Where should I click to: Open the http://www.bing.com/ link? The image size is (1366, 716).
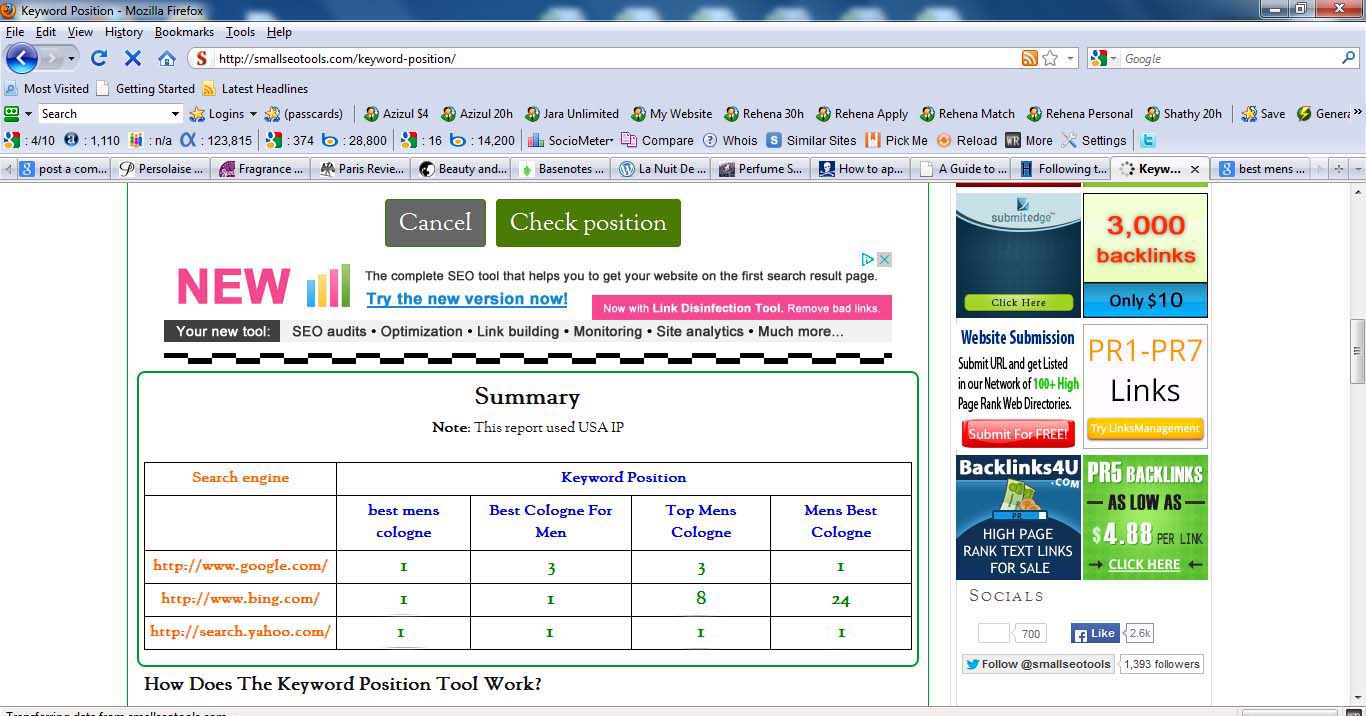click(240, 599)
